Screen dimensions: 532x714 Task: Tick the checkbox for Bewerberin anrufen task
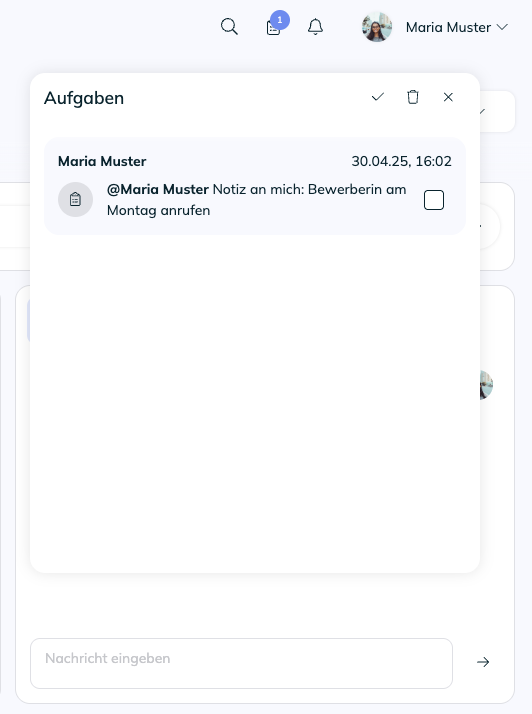[434, 200]
